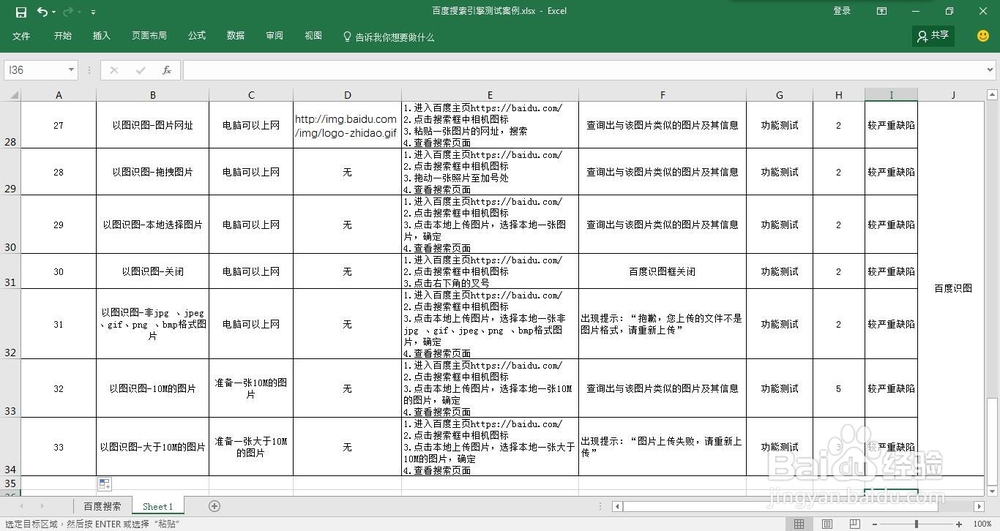Open the 公式 ribbon tab
The width and height of the screenshot is (1000, 531).
196,36
